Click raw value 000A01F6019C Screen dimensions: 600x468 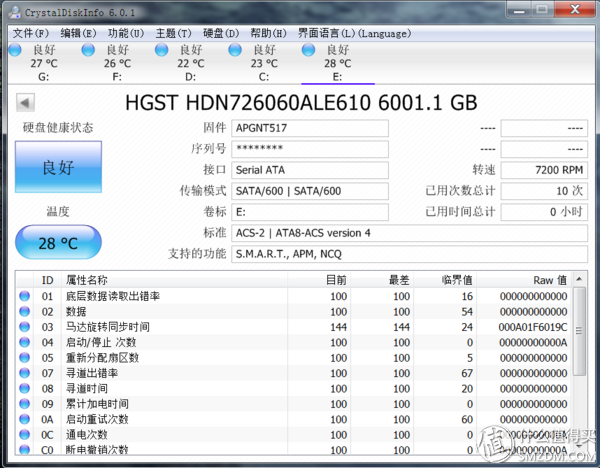[x=533, y=327]
